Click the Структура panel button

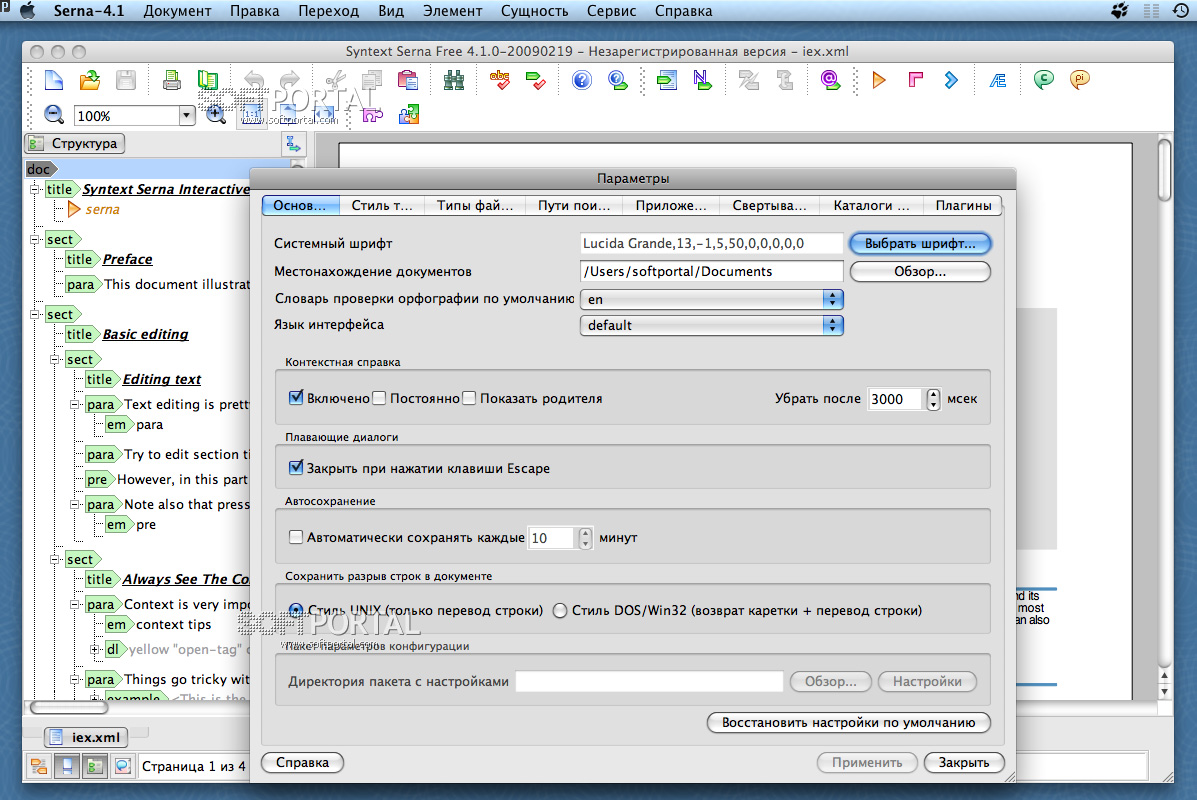75,144
